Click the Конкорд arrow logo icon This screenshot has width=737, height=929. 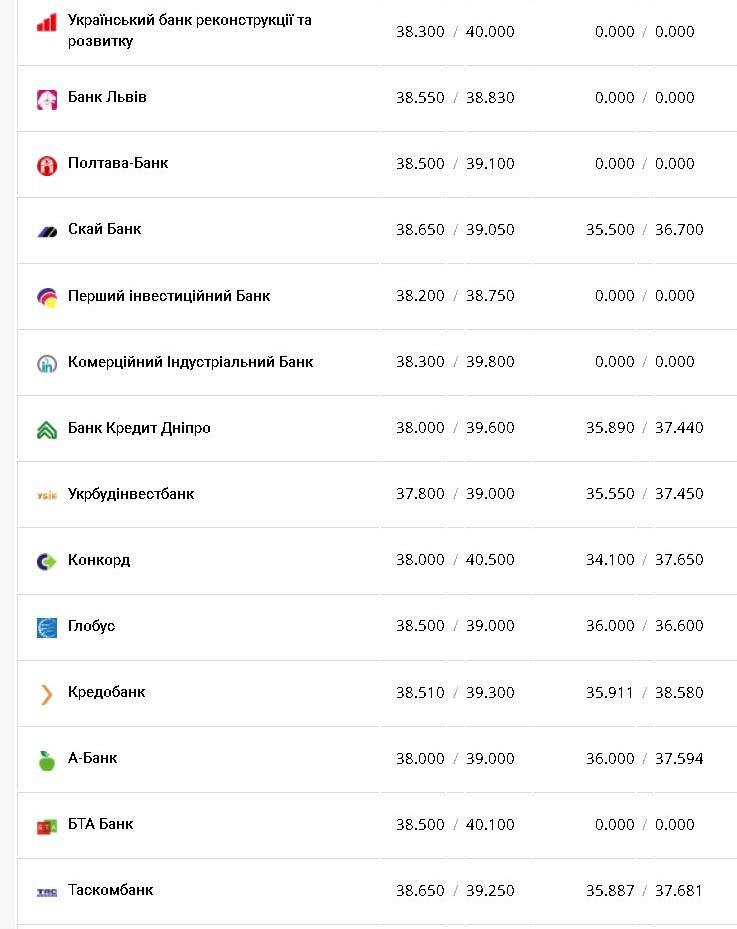click(47, 561)
